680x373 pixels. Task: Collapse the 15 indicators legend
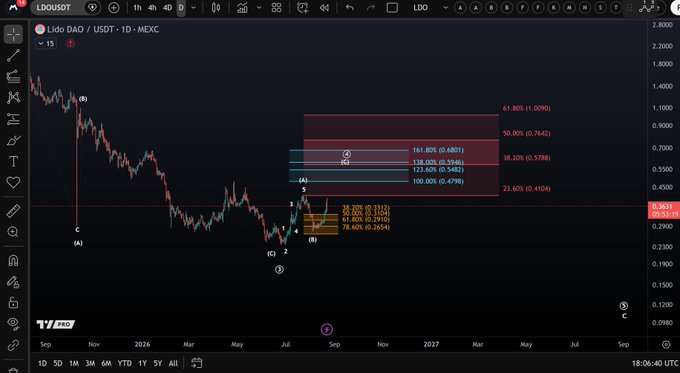[46, 43]
